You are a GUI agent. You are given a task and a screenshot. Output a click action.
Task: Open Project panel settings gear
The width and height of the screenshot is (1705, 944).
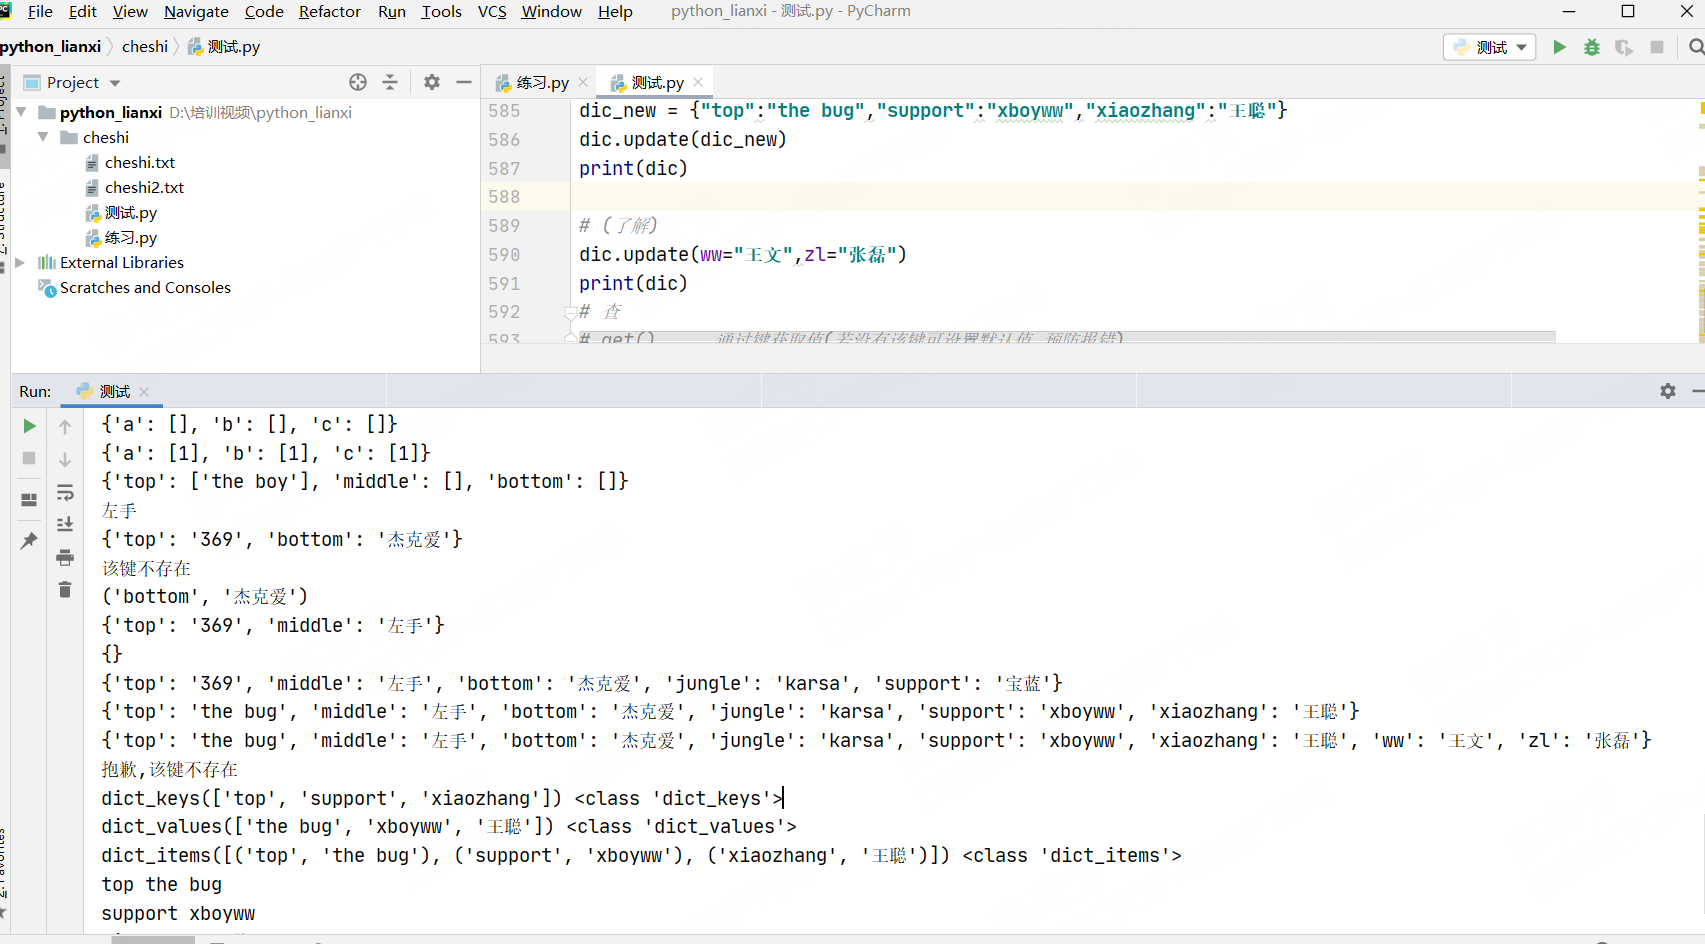431,82
